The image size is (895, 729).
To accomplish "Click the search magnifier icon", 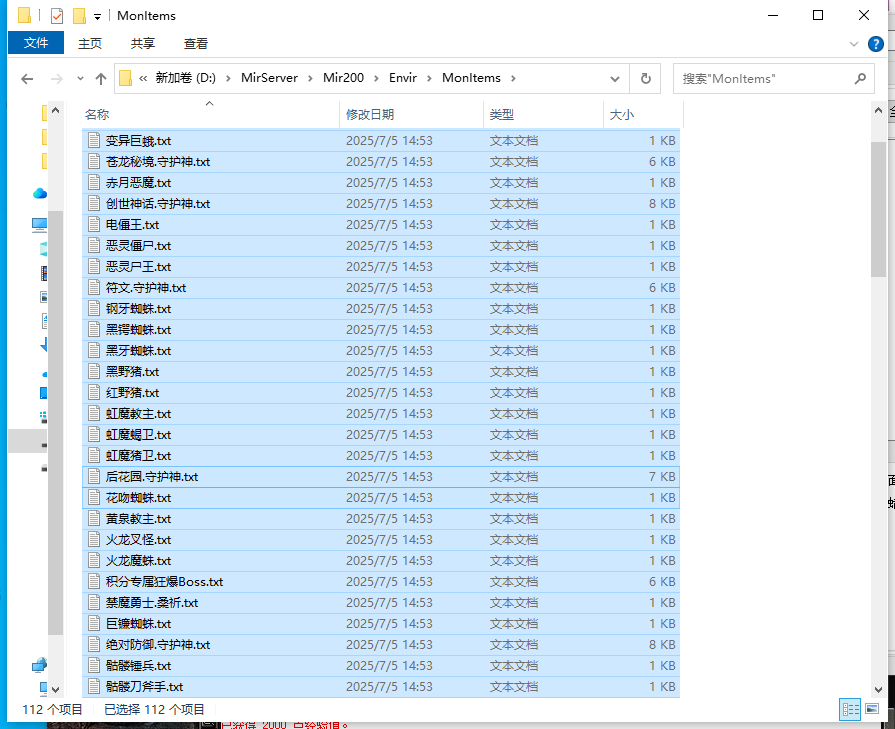I will (860, 79).
